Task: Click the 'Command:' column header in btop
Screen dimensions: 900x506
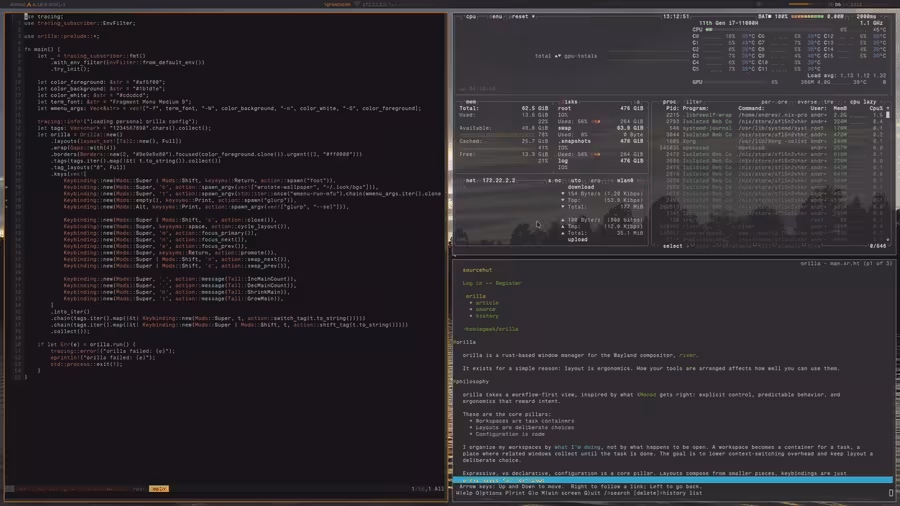Action: (x=751, y=108)
